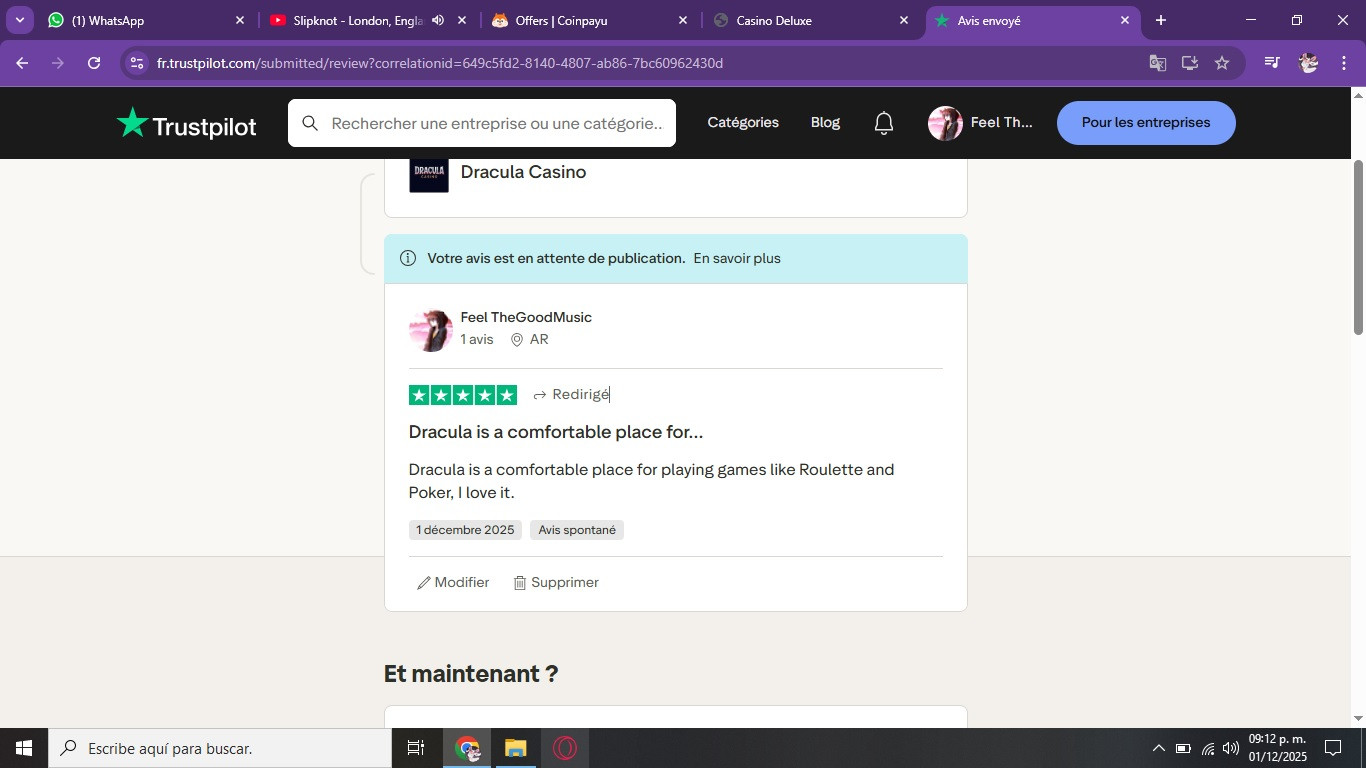Click the Dracula Casino logo thumbnail
The image size is (1366, 768).
coord(429,174)
